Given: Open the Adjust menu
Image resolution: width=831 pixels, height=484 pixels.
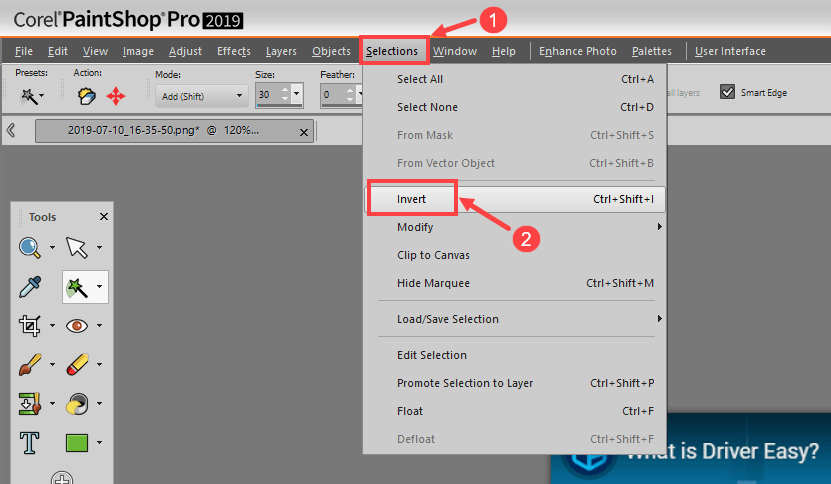Looking at the screenshot, I should point(185,51).
